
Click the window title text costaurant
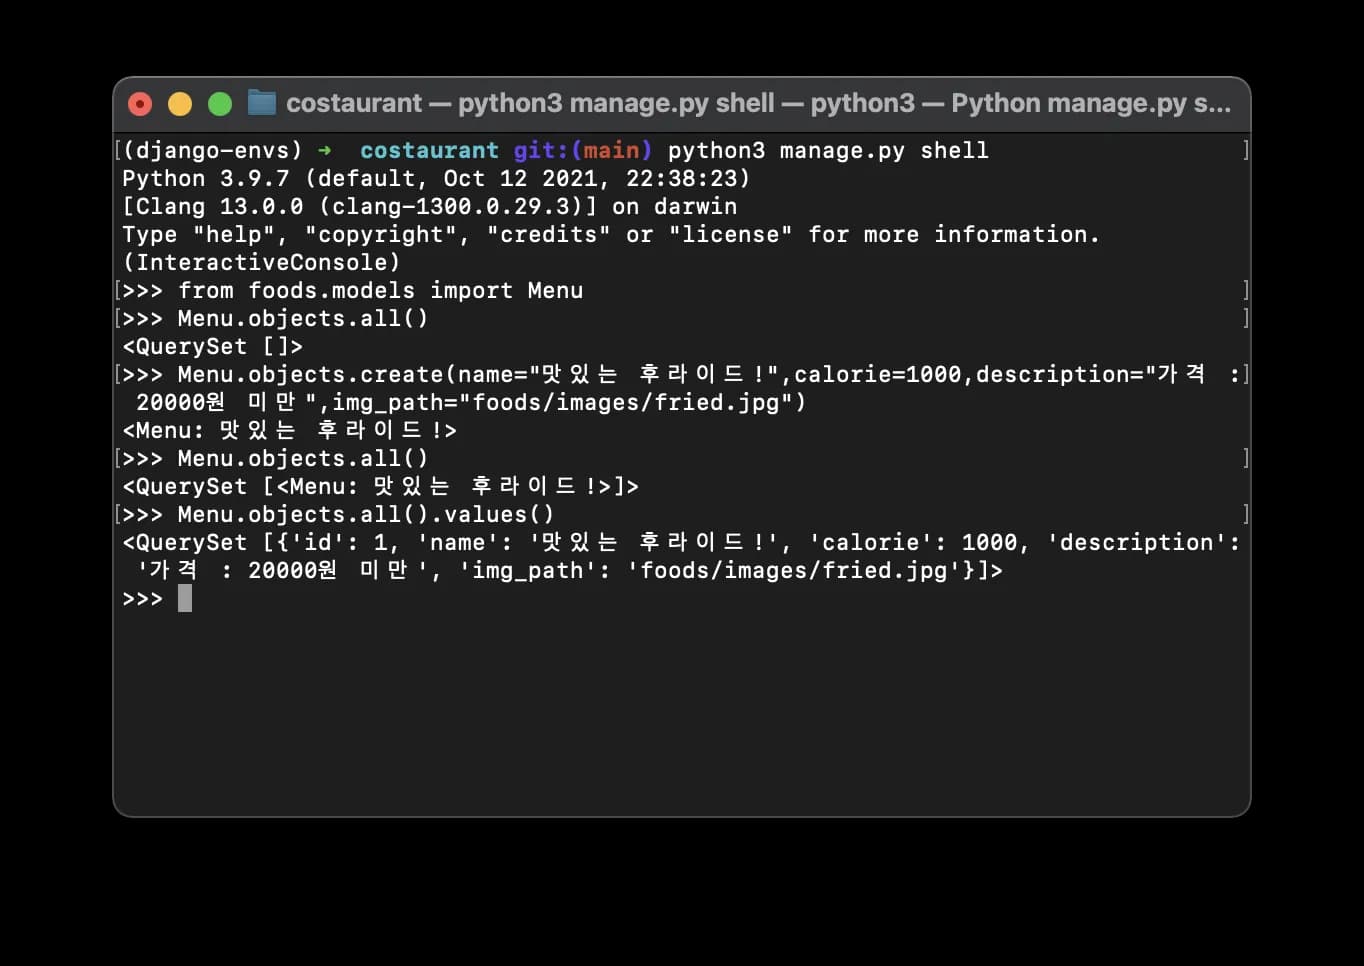(354, 104)
